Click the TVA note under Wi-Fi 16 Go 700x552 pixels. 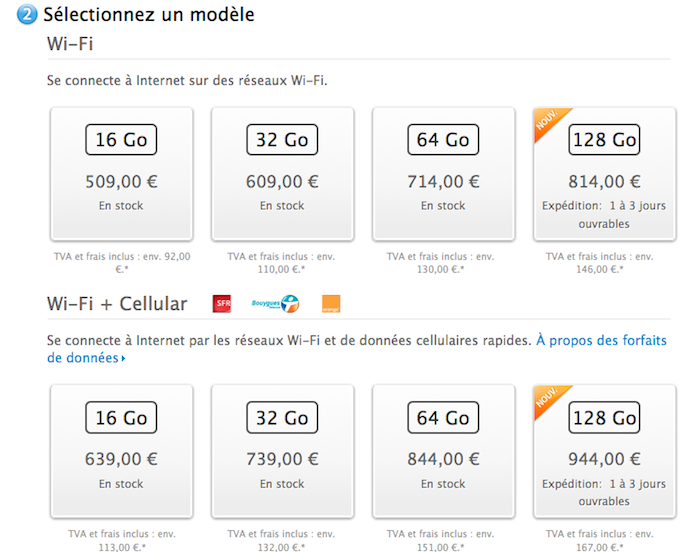coord(121,263)
